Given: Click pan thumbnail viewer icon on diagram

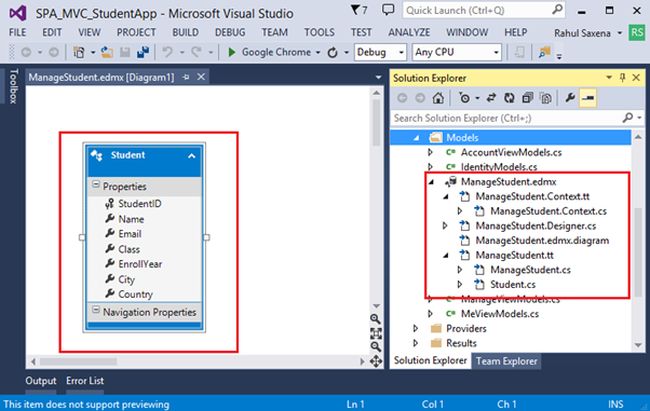Looking at the screenshot, I should tap(376, 361).
